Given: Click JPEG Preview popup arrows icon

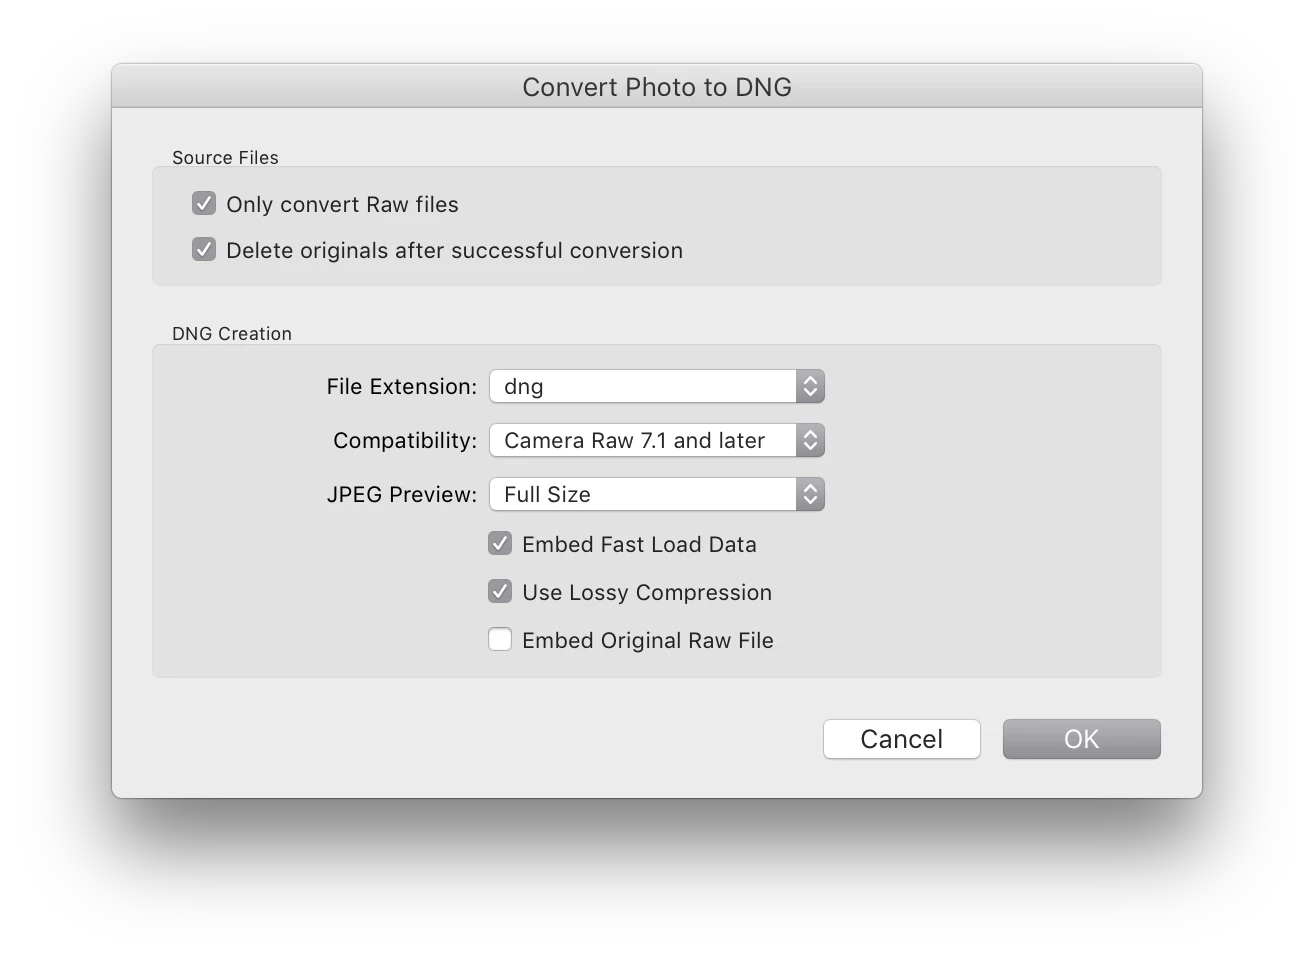Looking at the screenshot, I should tap(811, 495).
